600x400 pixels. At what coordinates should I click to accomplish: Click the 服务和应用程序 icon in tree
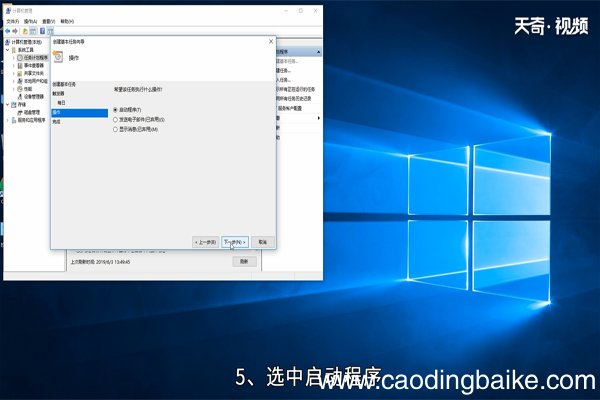pos(14,120)
